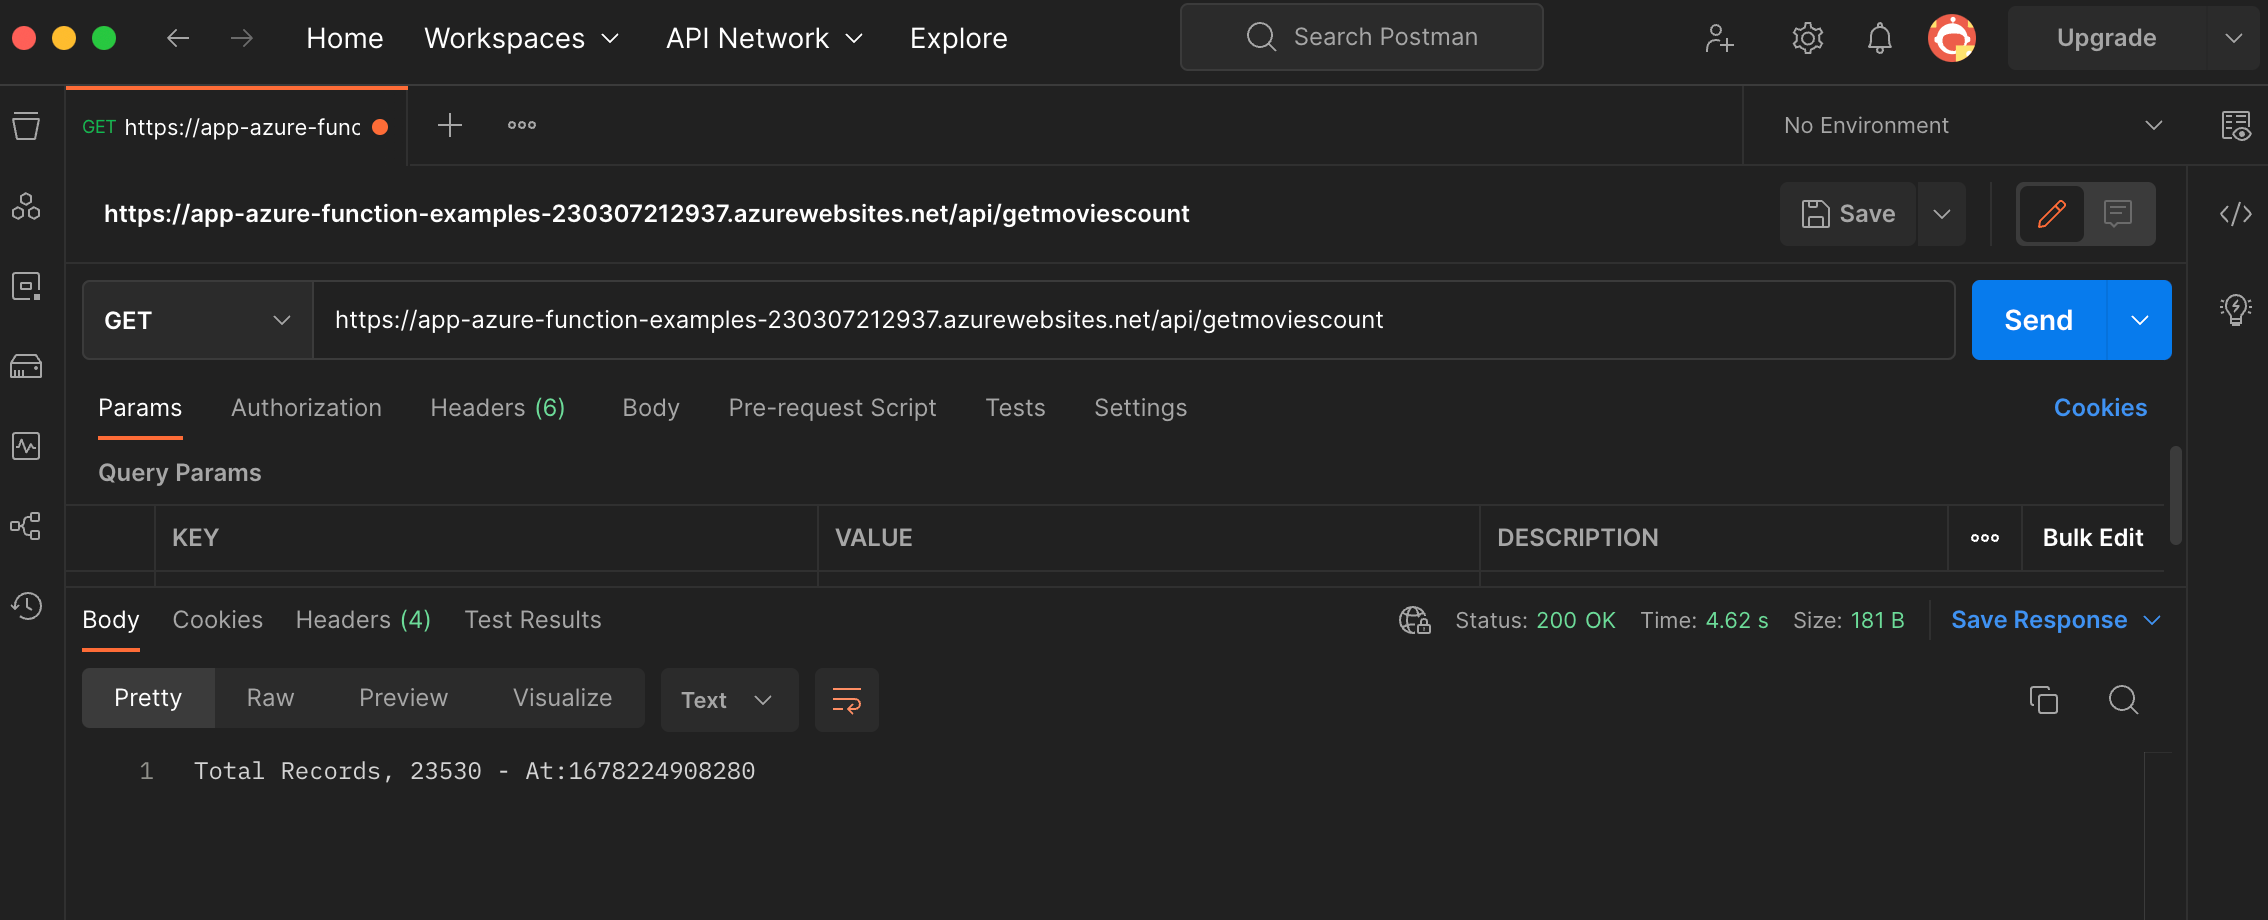Open the Monitors sidebar icon
This screenshot has height=920, width=2268.
click(x=25, y=447)
